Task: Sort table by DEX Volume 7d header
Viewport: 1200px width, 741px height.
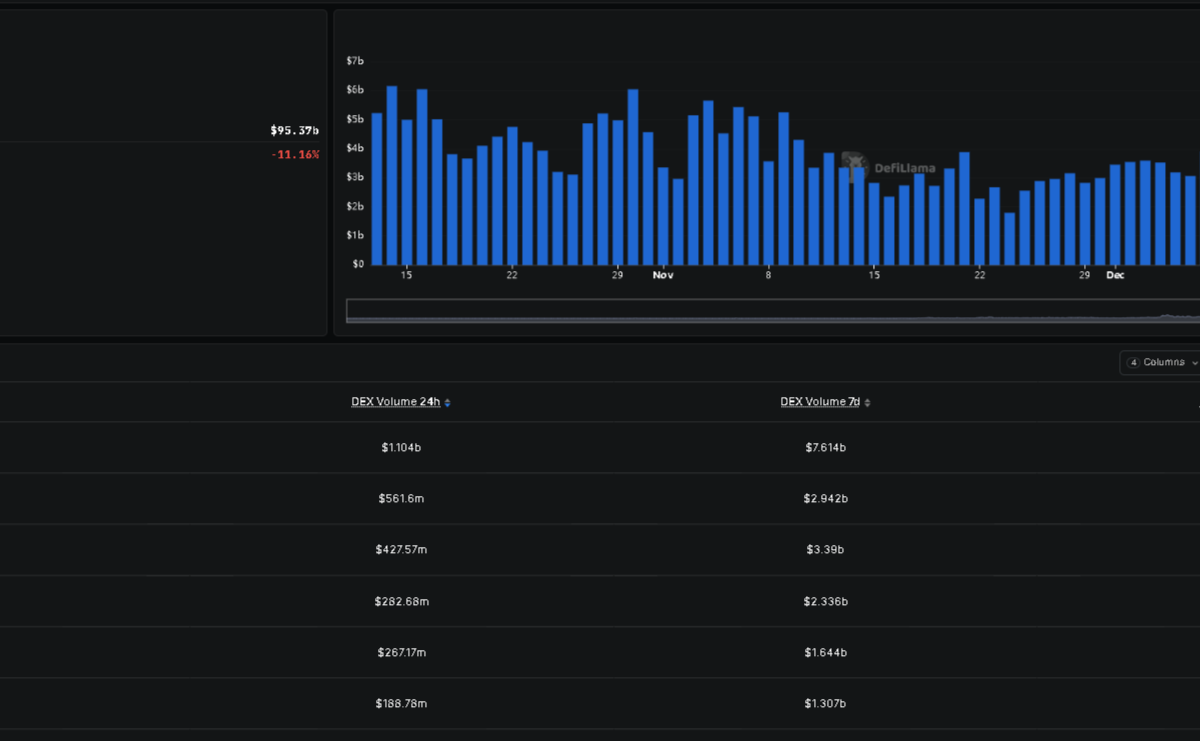Action: (820, 402)
